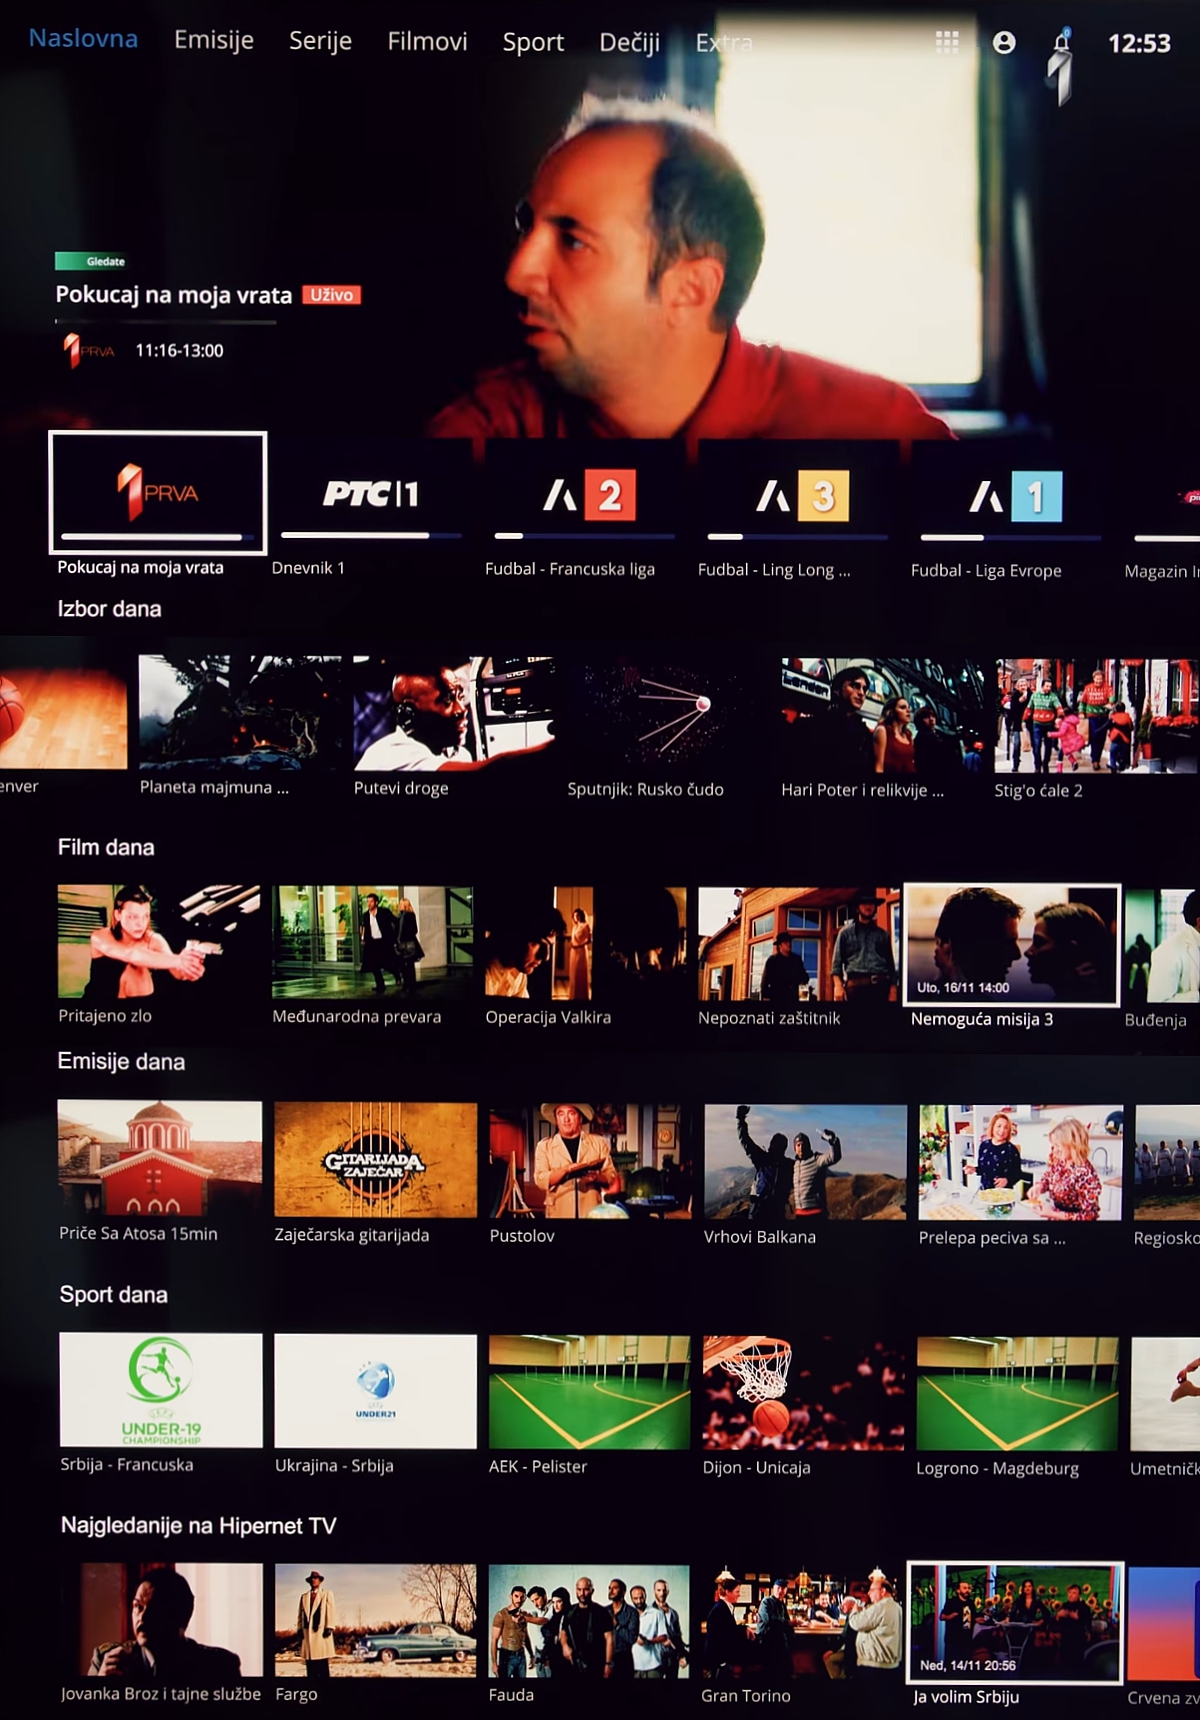The image size is (1200, 1720).
Task: Open Srbija - Francuska match thumbnail
Action: click(161, 1390)
